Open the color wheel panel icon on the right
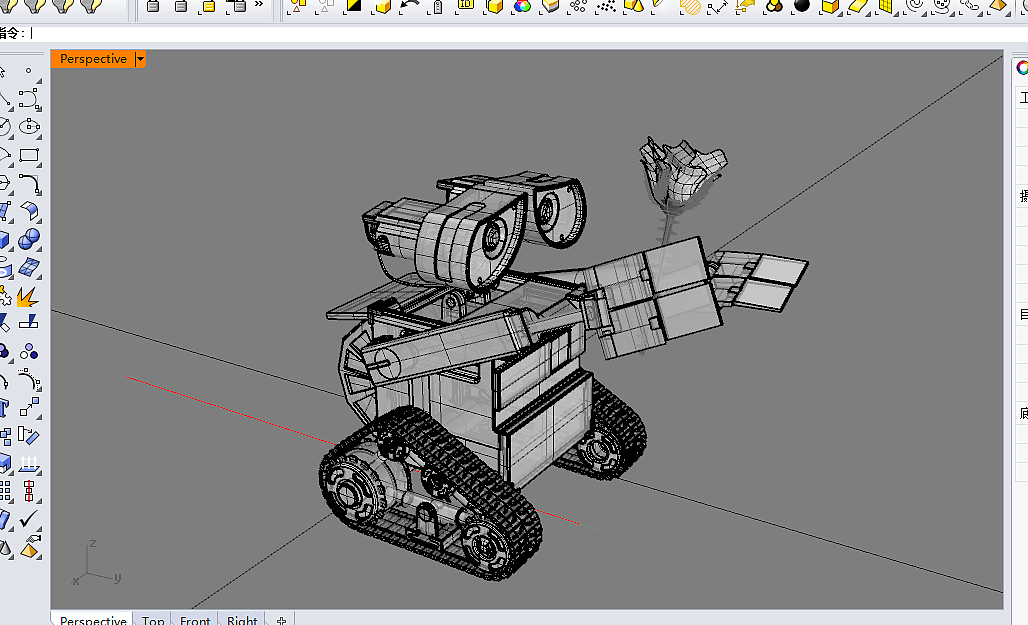The image size is (1028, 625). tap(1022, 68)
